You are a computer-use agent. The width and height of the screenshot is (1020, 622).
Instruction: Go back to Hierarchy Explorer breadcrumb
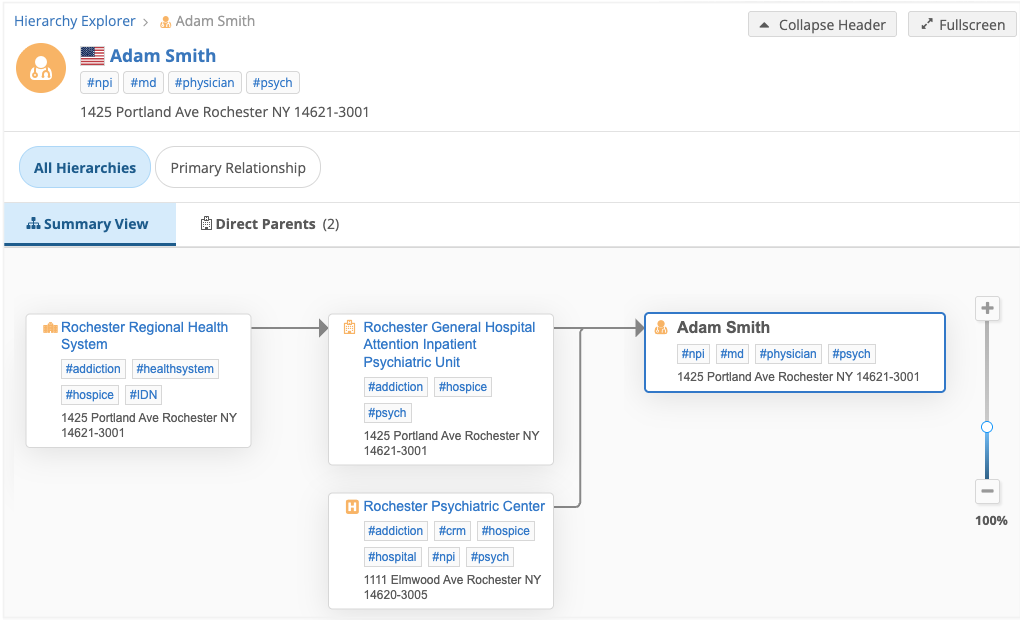[x=75, y=21]
